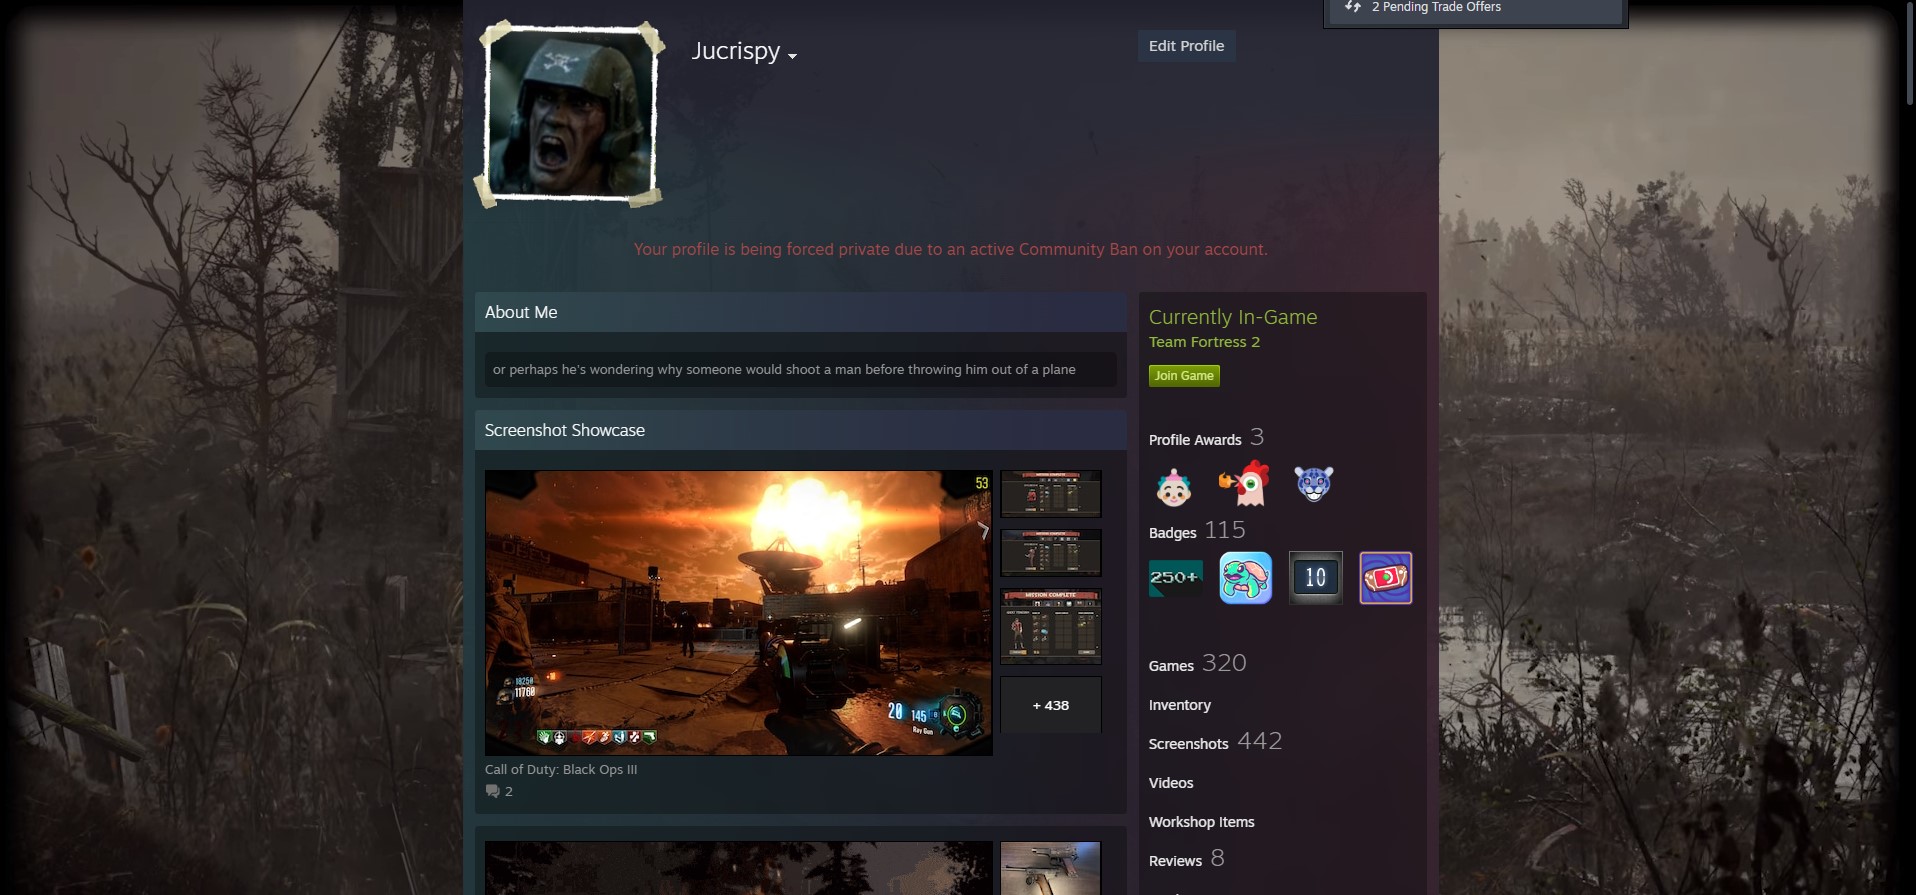Click the Edit Profile button

coord(1186,46)
